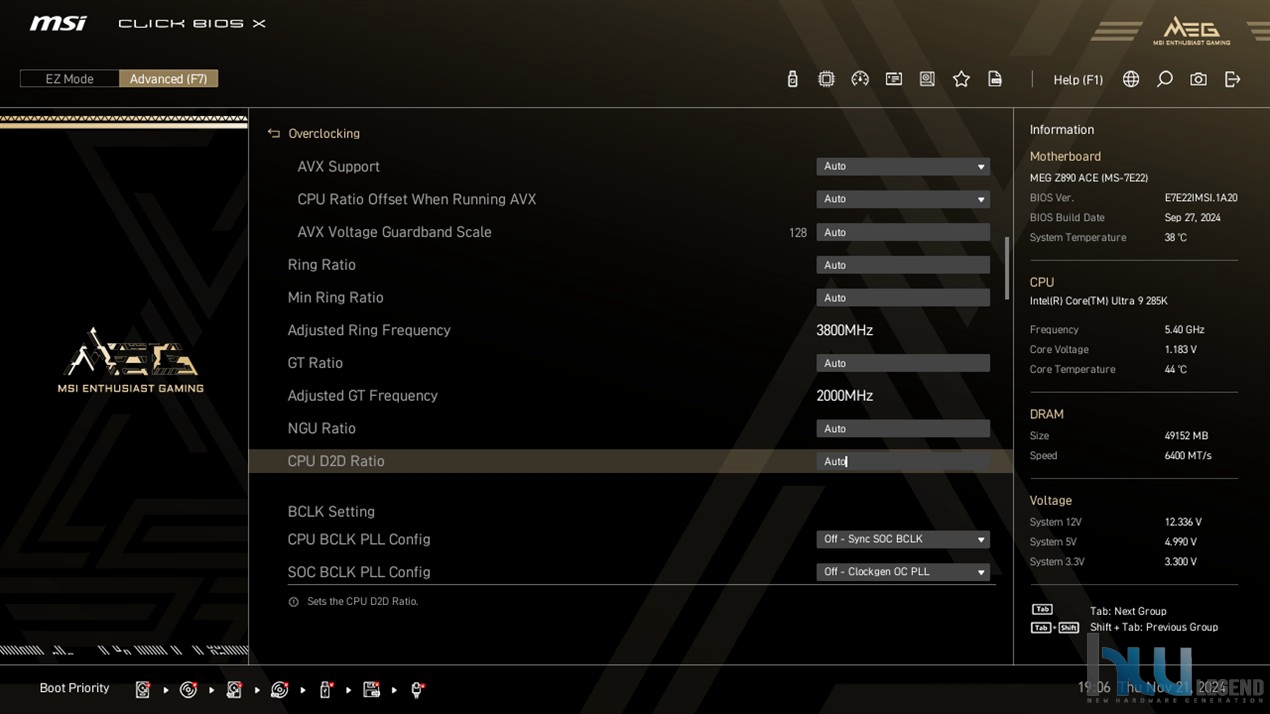Open the CPU BCLK PLL Config dropdown
Image resolution: width=1270 pixels, height=714 pixels.
click(x=903, y=539)
